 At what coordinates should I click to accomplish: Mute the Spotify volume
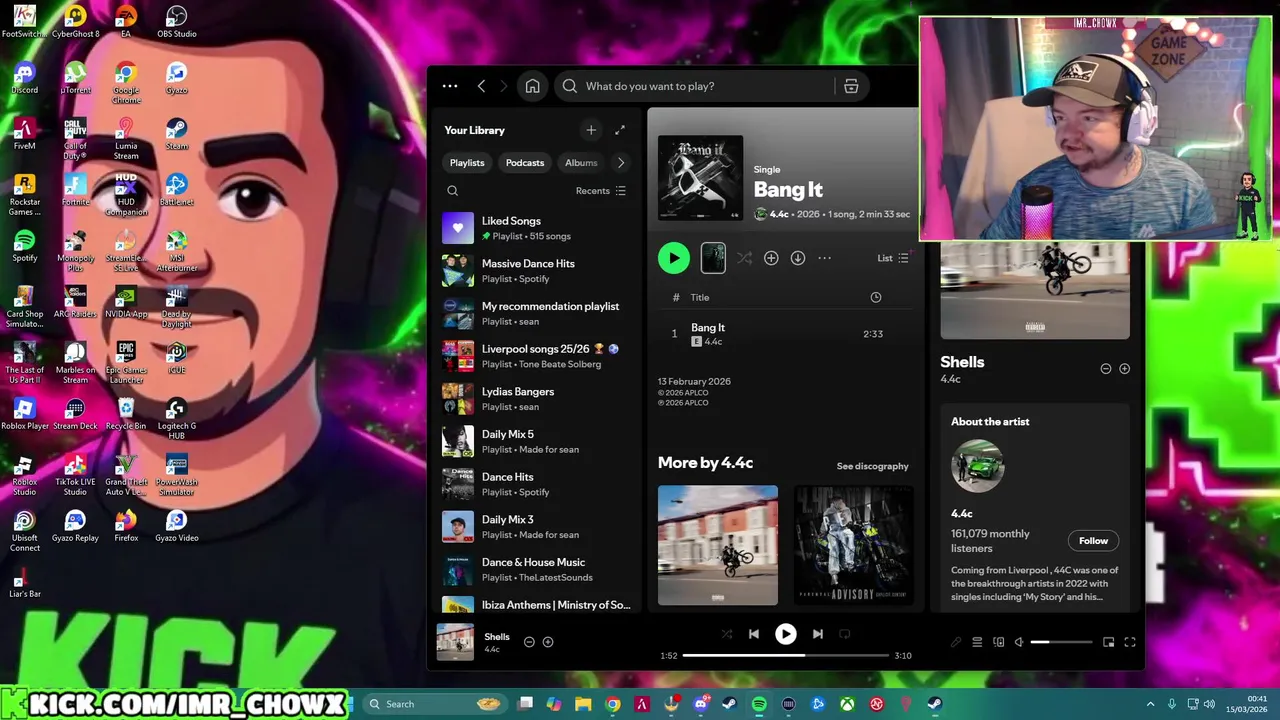click(x=1019, y=642)
